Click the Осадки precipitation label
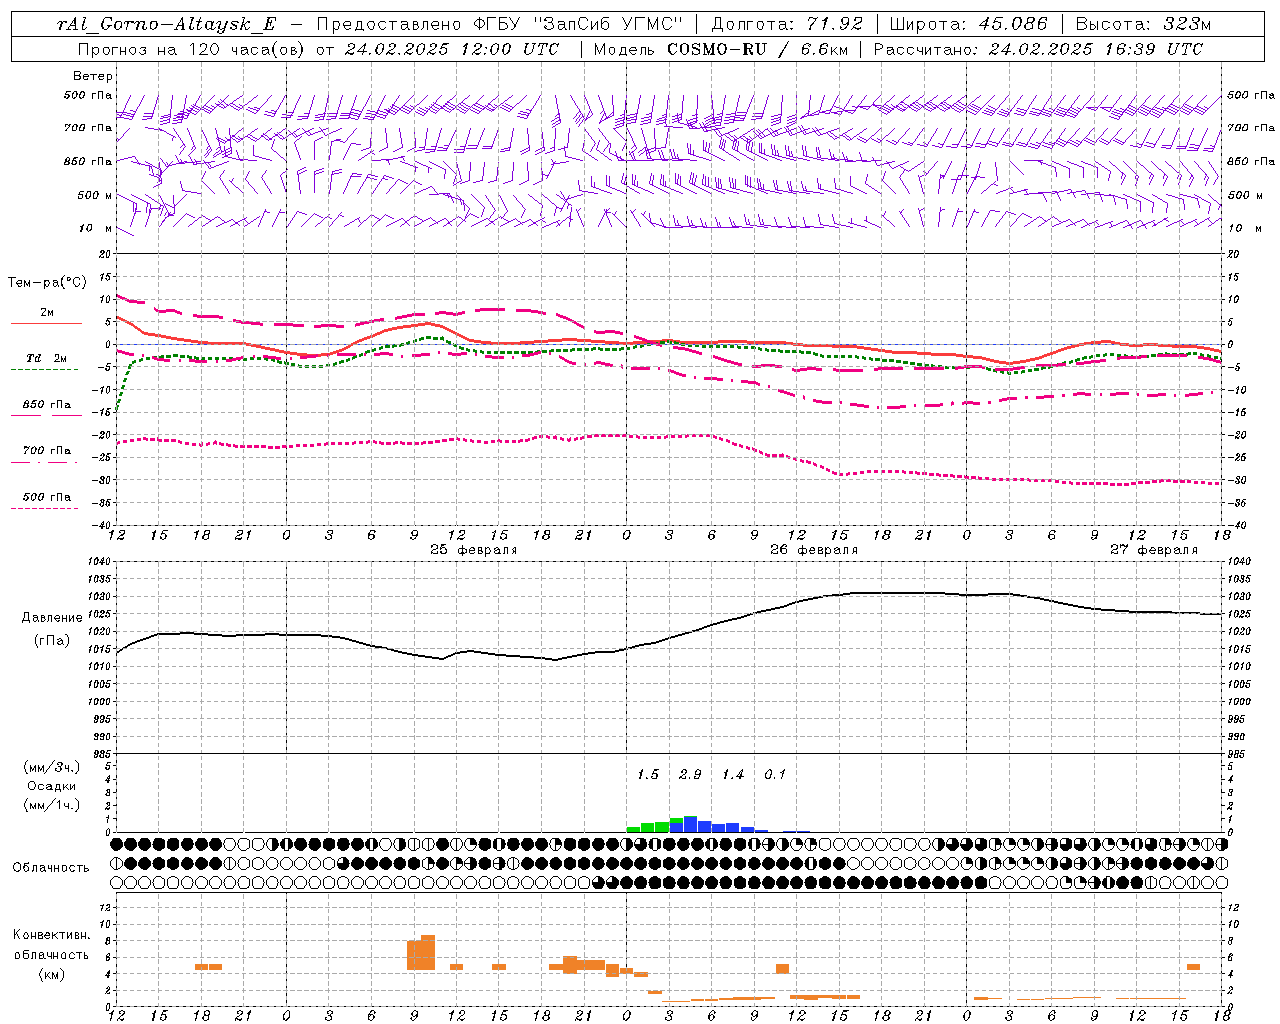1280x1024 pixels. tap(51, 786)
